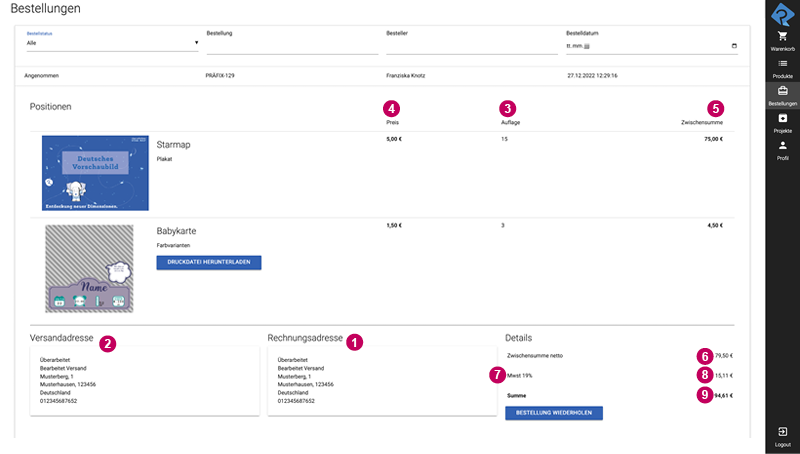The height and width of the screenshot is (454, 800).
Task: Open the calendar picker in Bestelldatum
Action: tap(735, 46)
